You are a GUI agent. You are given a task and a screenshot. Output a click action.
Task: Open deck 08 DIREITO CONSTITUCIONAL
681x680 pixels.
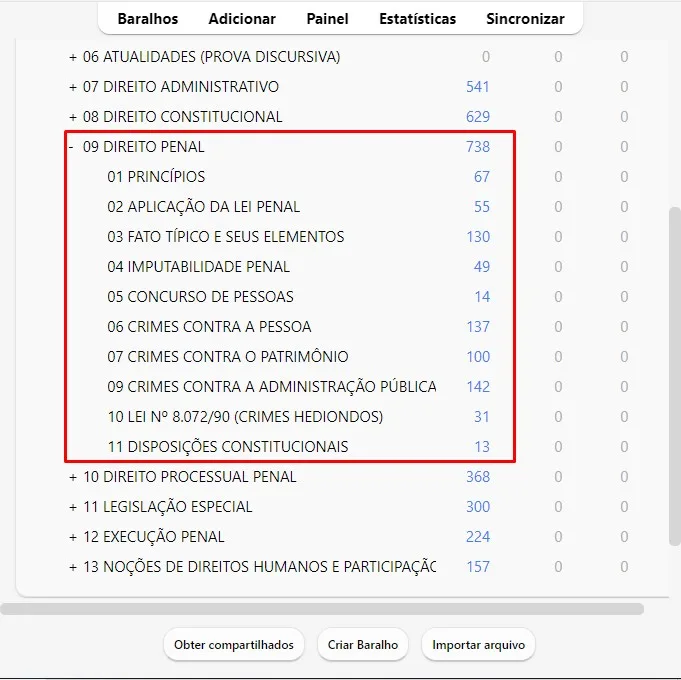(x=182, y=117)
